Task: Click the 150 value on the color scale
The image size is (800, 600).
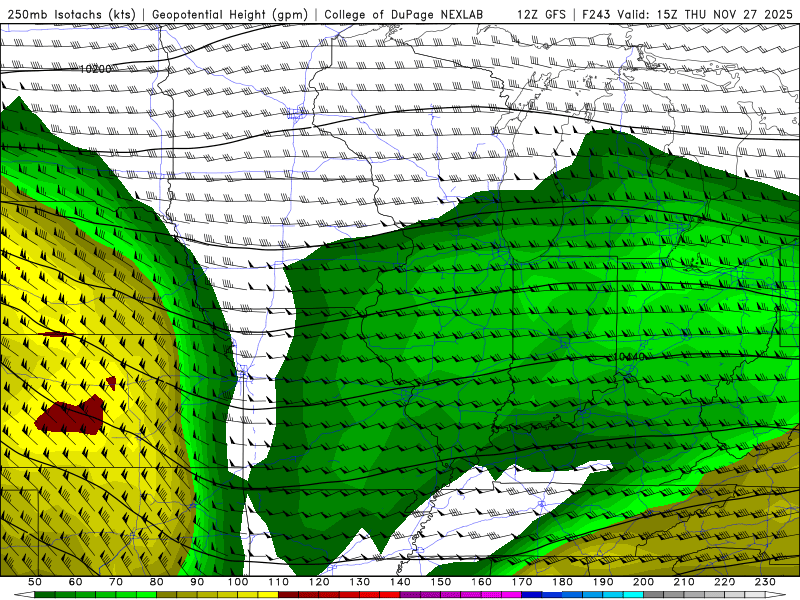Action: coord(440,582)
